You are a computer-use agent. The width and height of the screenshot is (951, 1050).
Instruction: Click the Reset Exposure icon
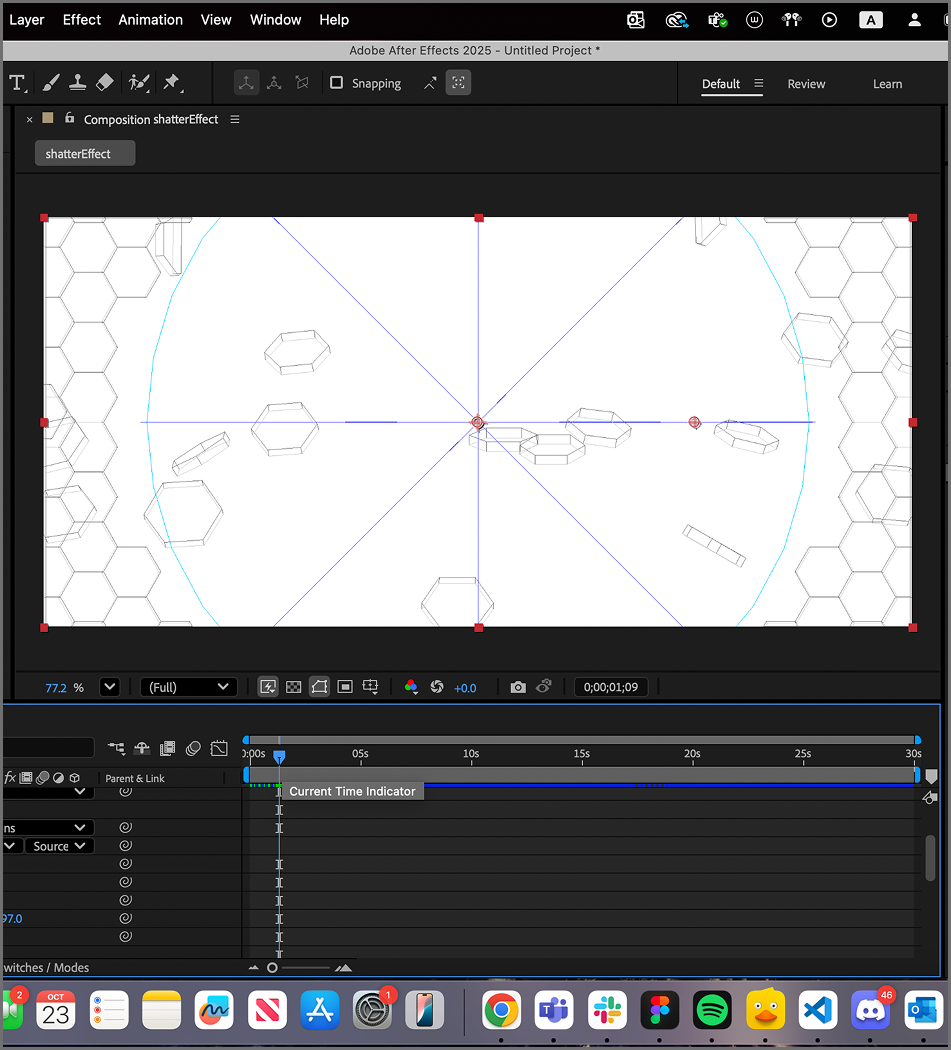tap(436, 687)
